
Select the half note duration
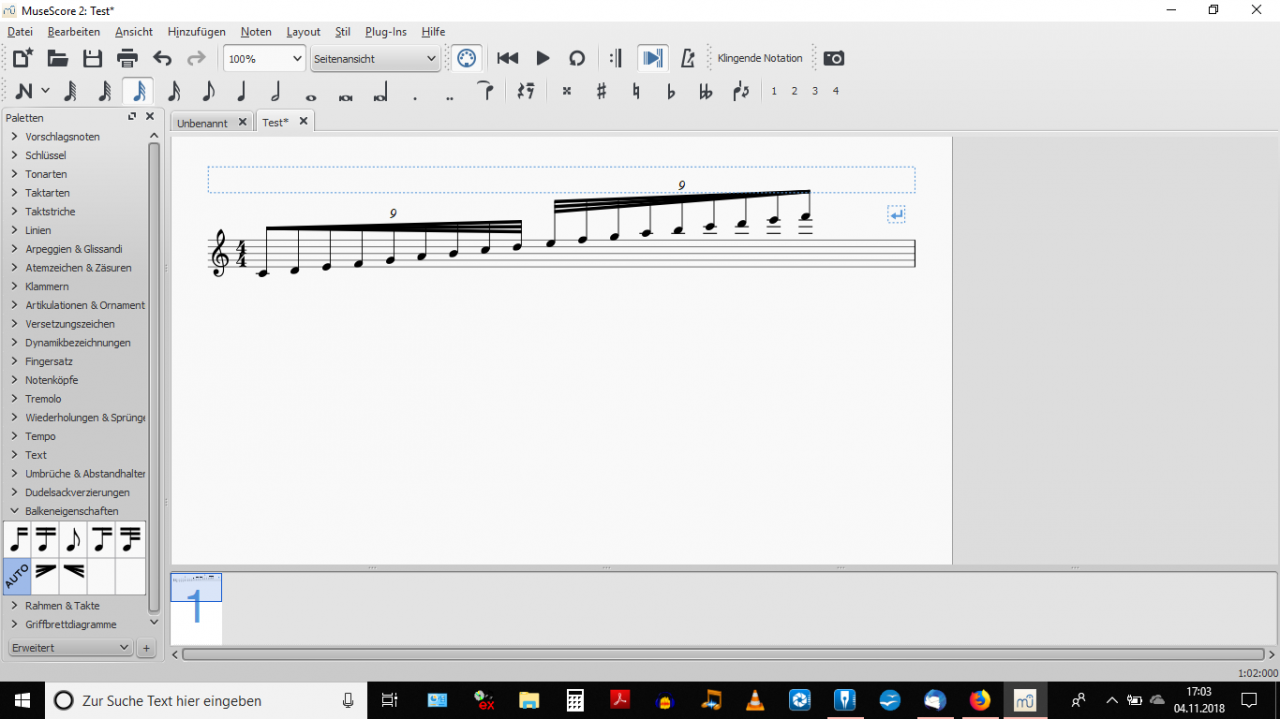[x=276, y=91]
